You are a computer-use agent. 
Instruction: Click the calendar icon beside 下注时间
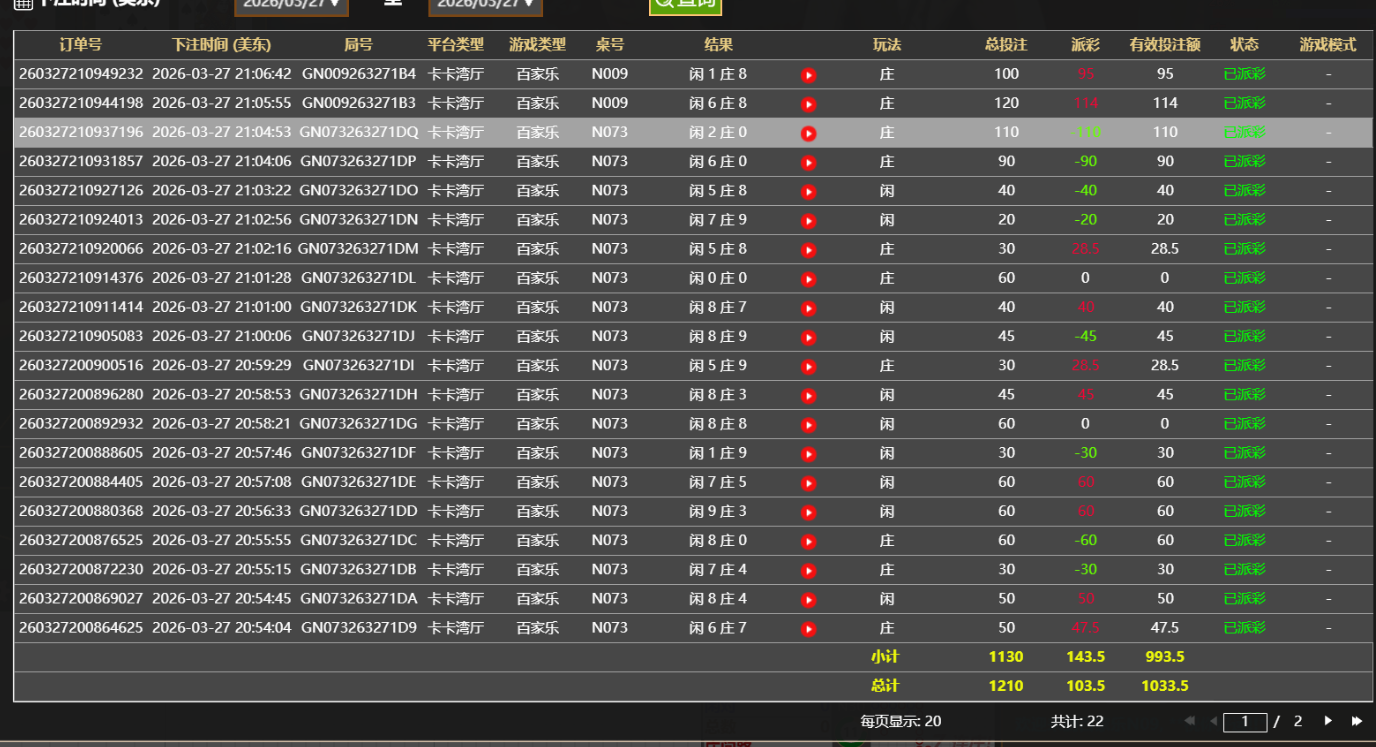(x=22, y=4)
